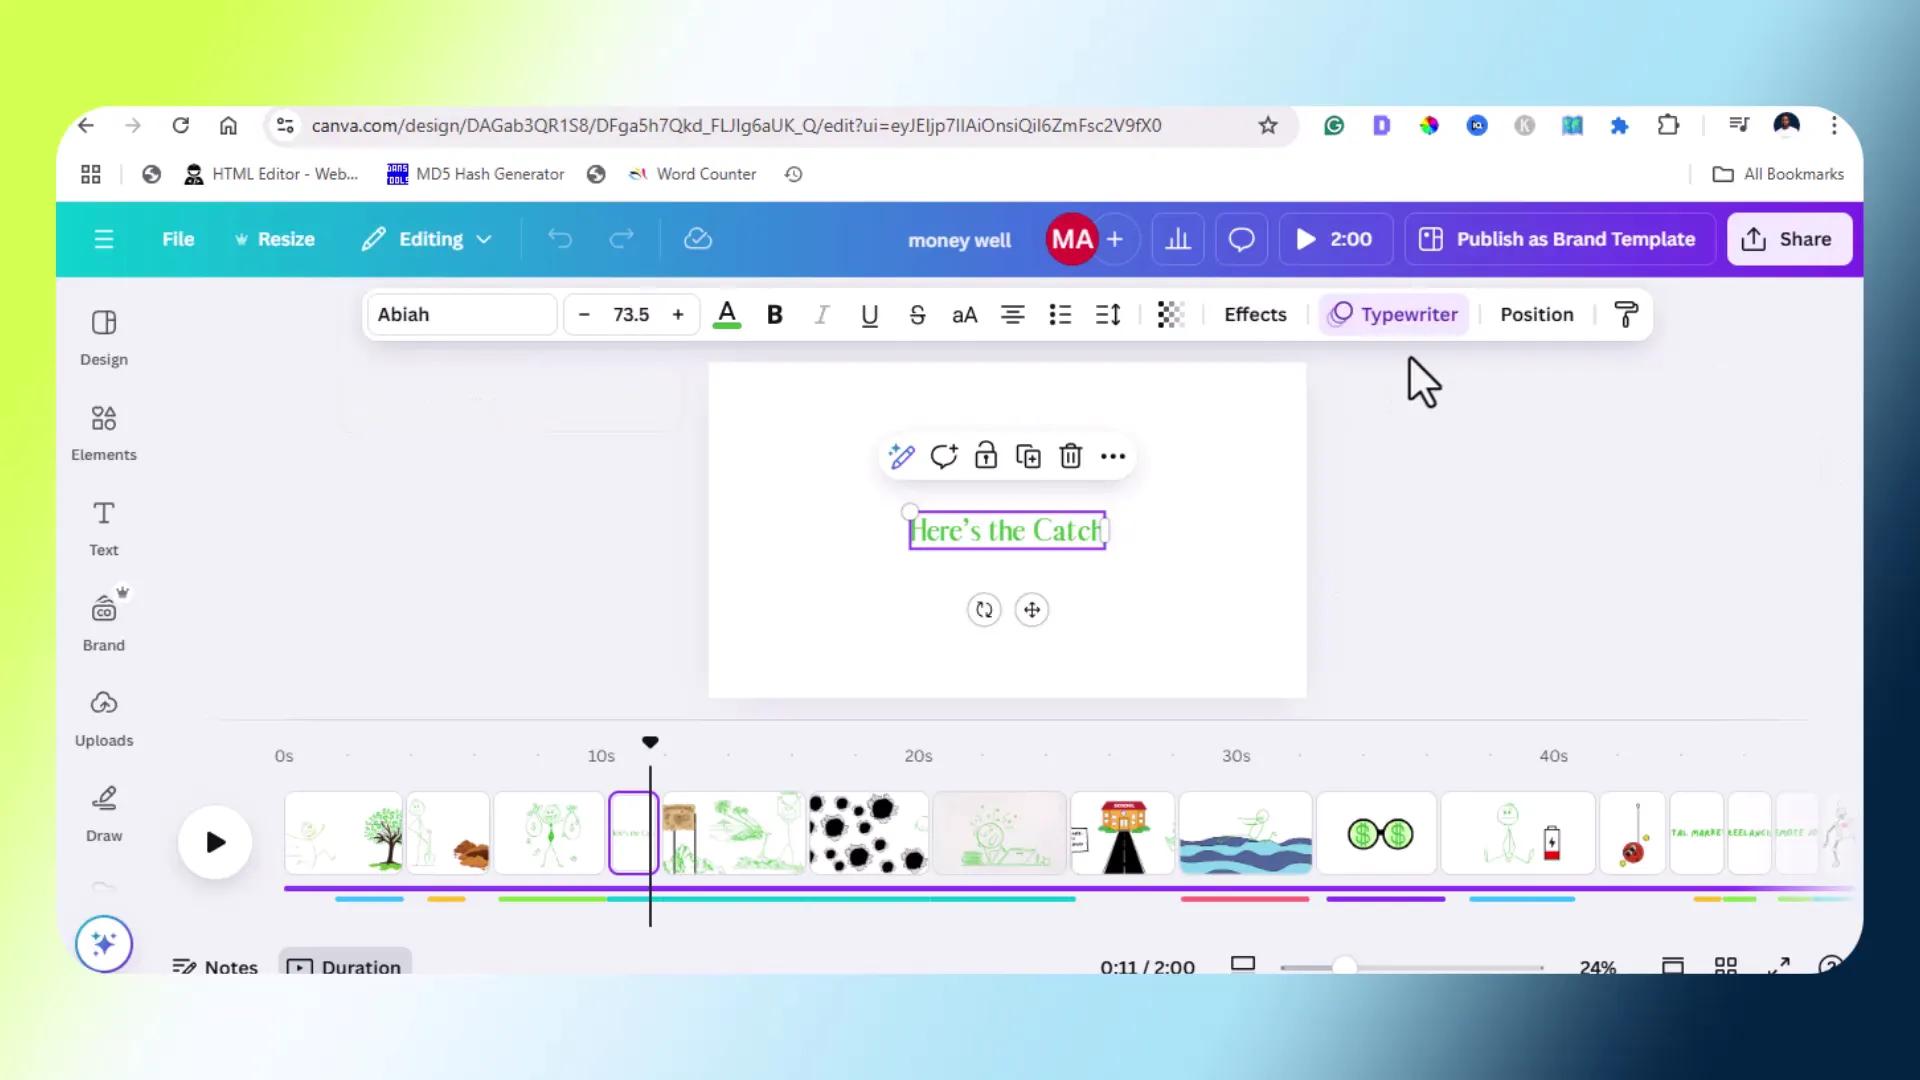Reload the browser page

pyautogui.click(x=180, y=125)
